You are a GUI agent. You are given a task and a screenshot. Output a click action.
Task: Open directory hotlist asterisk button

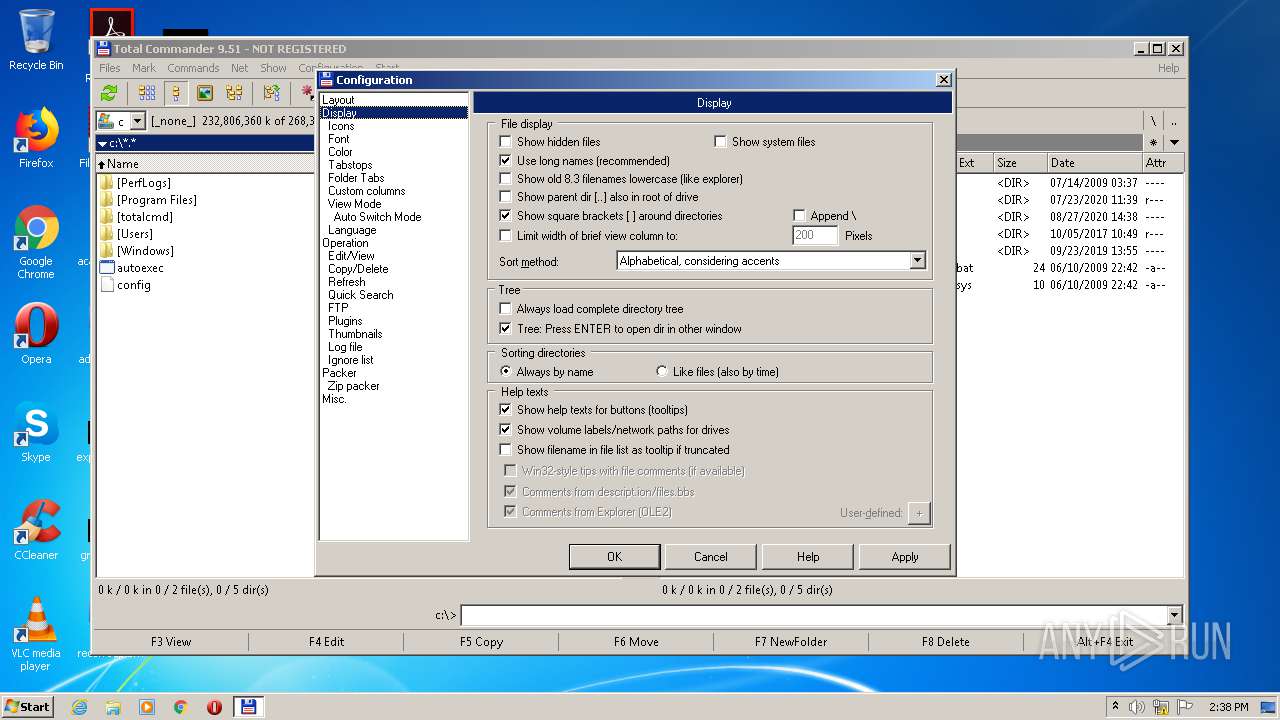tap(1153, 143)
